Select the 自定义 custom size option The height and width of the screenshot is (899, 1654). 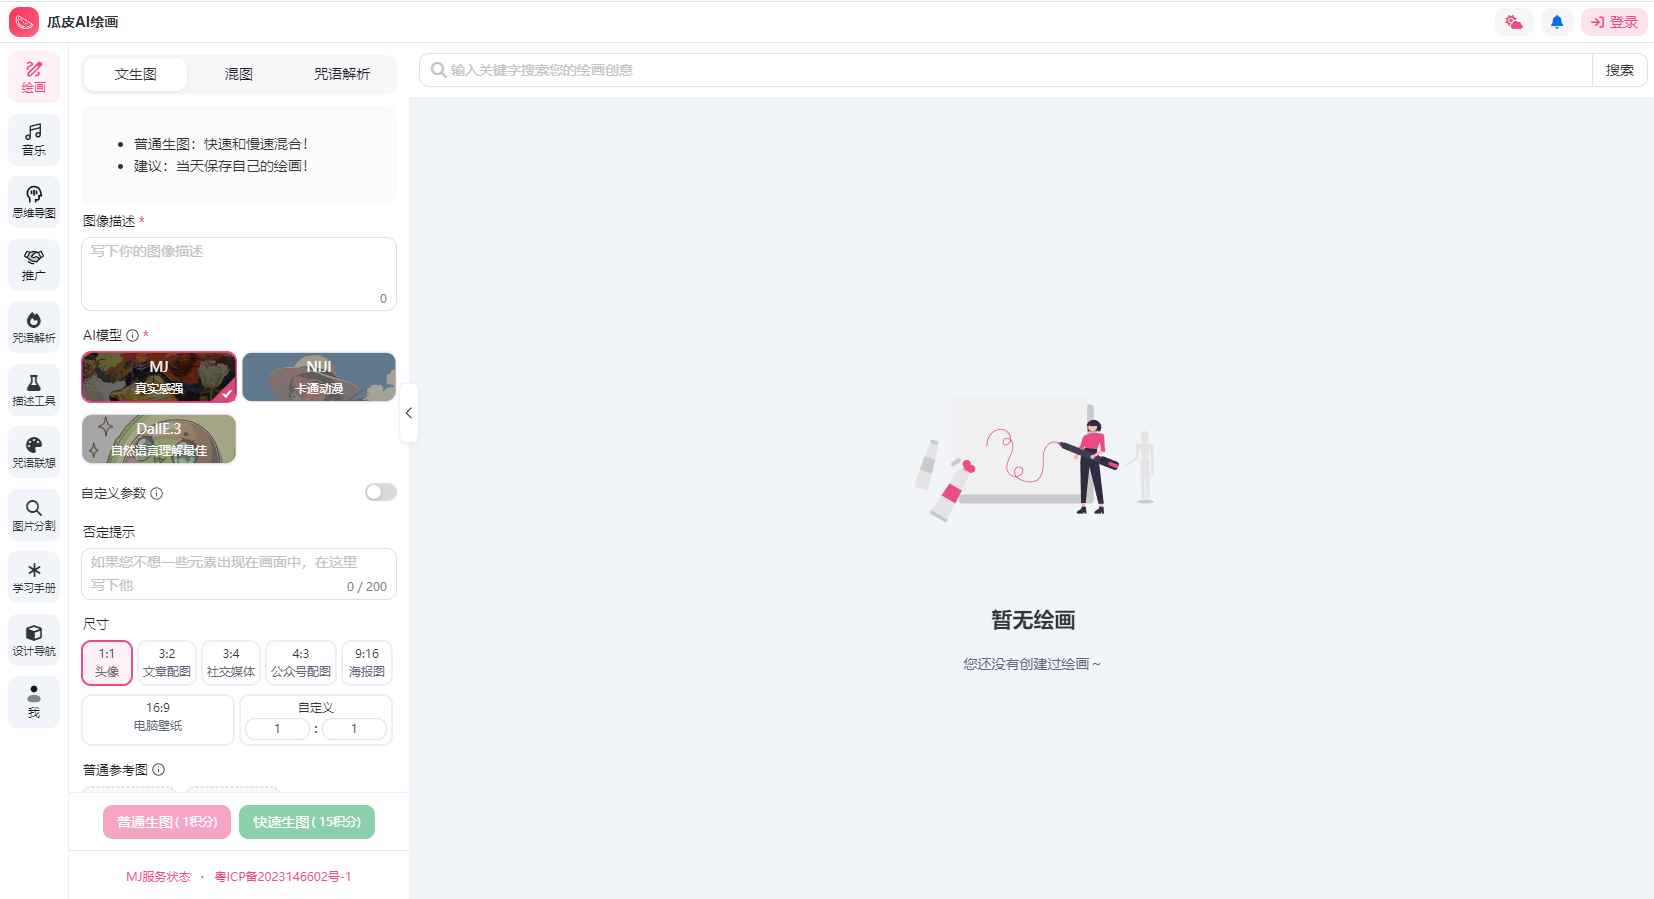[x=316, y=720]
